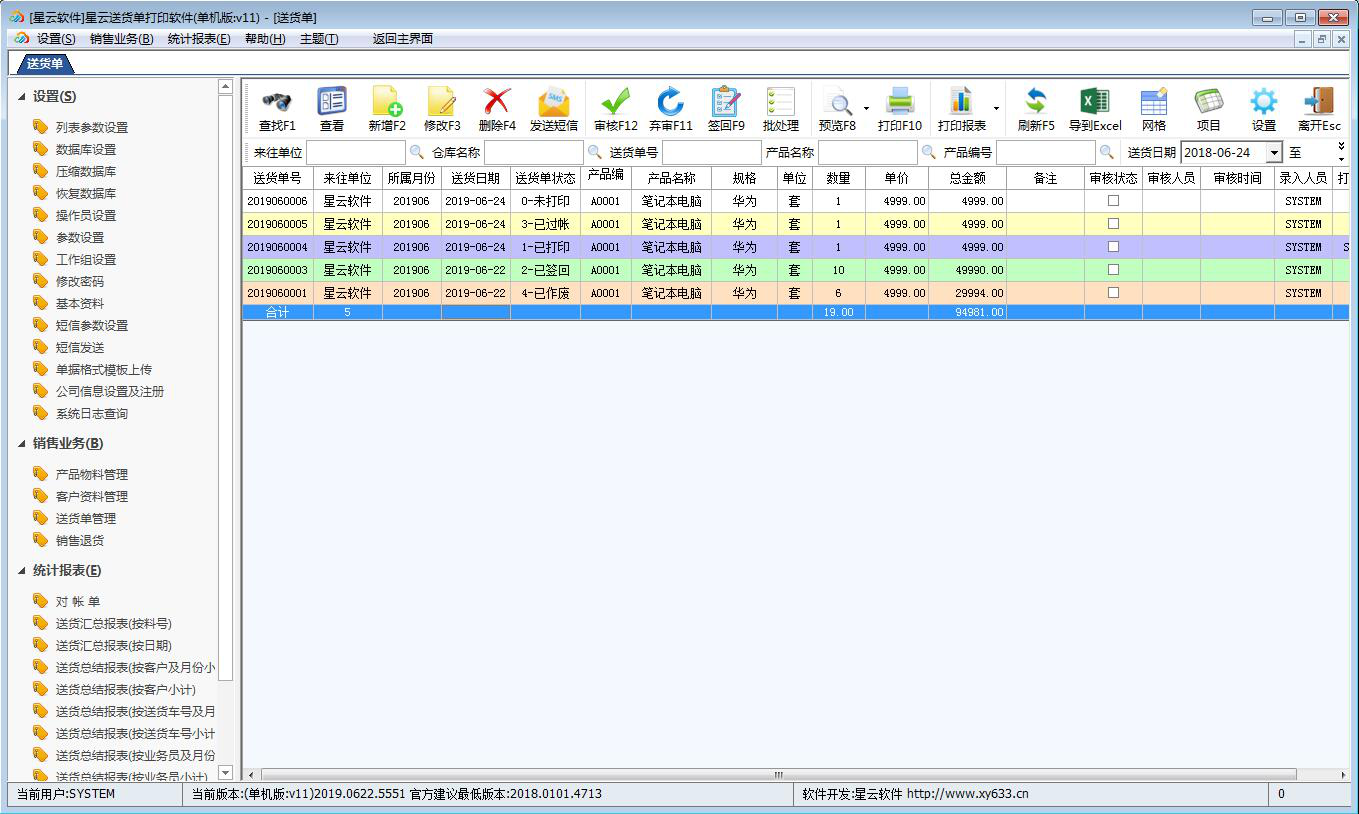The image size is (1359, 814).
Task: Open the 统计报表(E) menu
Action: tap(198, 39)
